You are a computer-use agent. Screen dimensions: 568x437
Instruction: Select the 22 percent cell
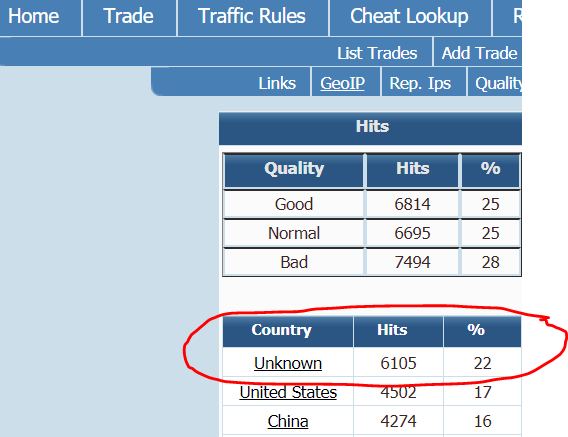pyautogui.click(x=483, y=363)
